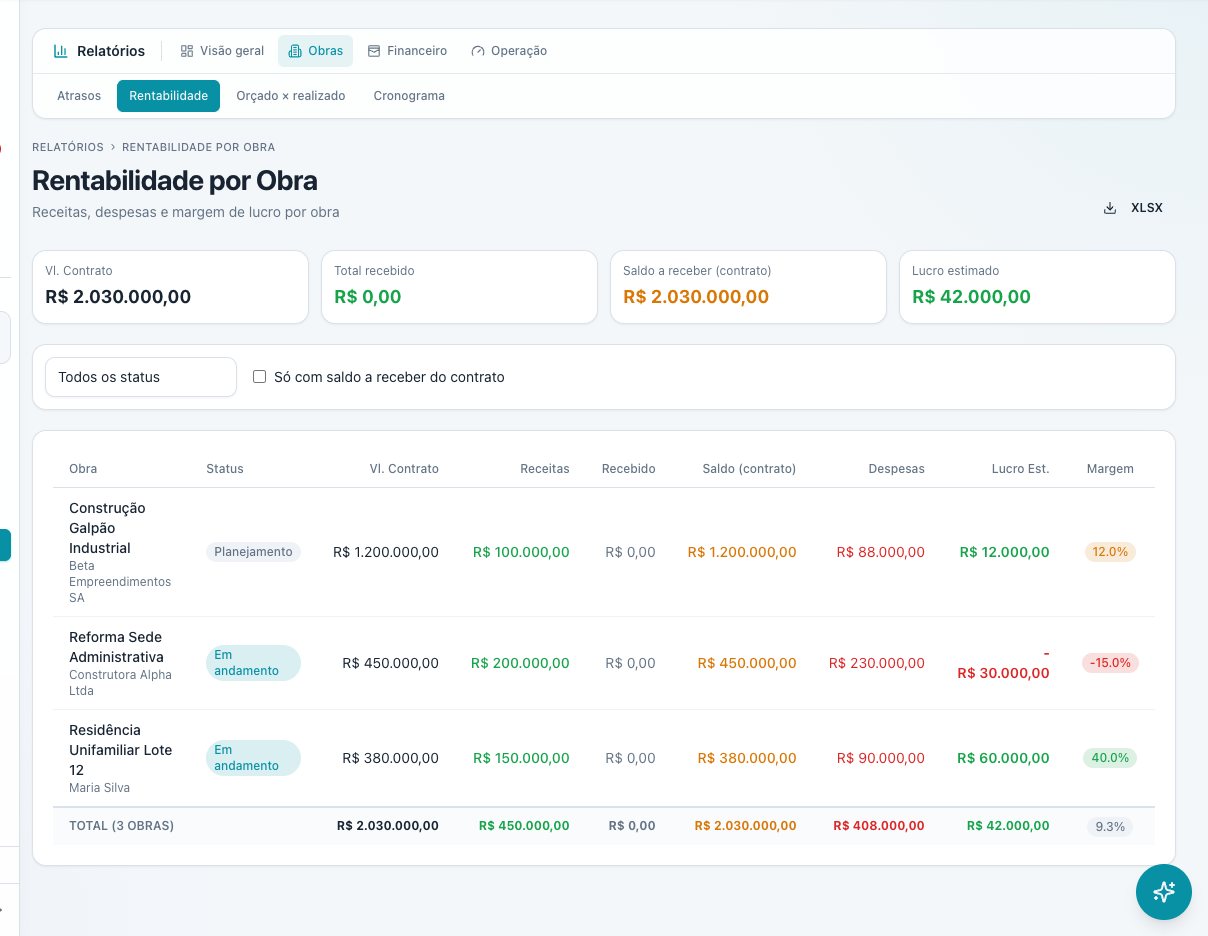Click the Lucro Est. column header
Viewport: 1208px width, 936px height.
click(x=1021, y=469)
